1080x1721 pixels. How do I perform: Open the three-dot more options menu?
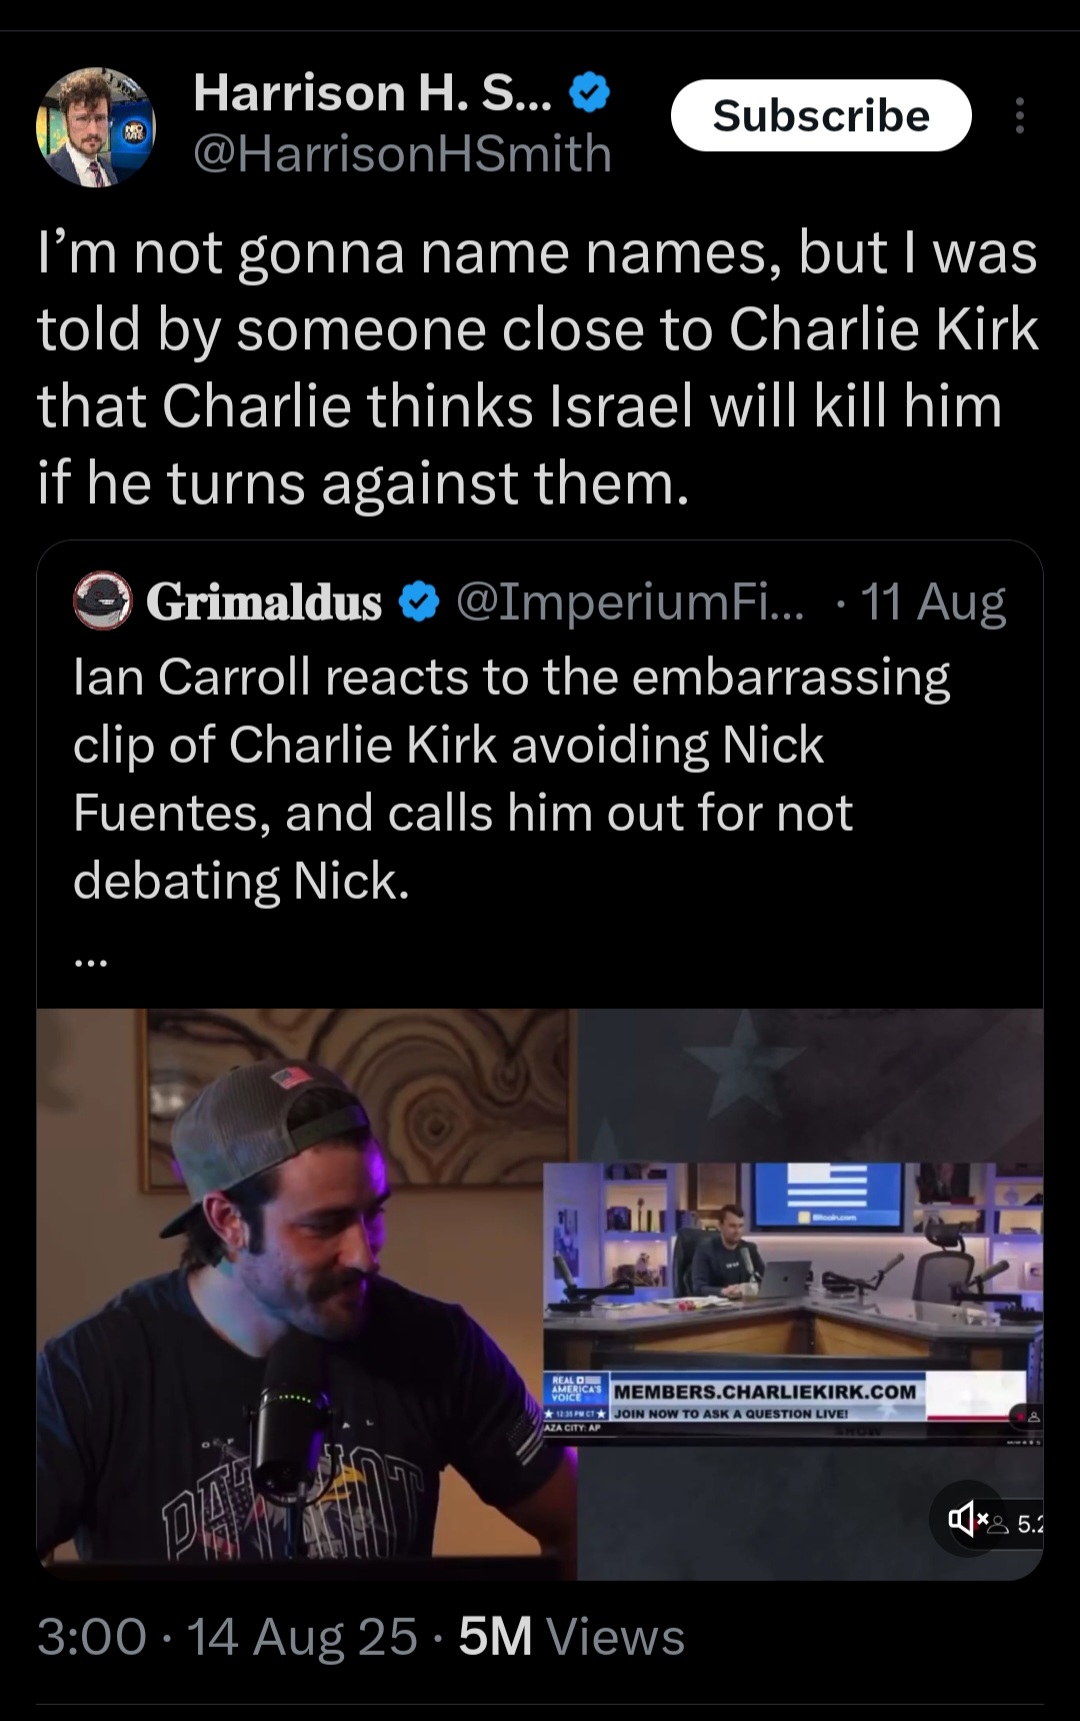pos(1019,116)
